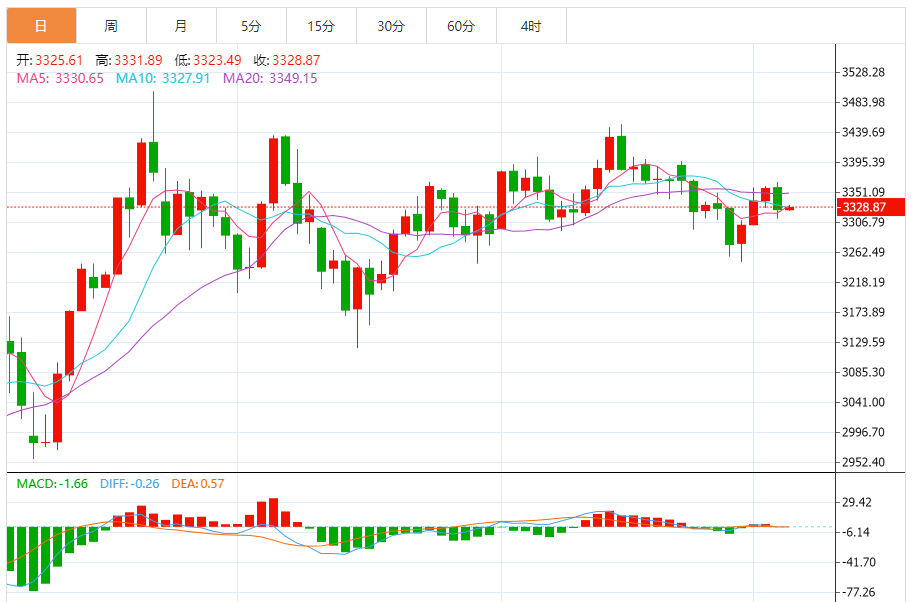This screenshot has width=913, height=602.
Task: Click the 29.42 MACD axis label
Action: coord(857,502)
